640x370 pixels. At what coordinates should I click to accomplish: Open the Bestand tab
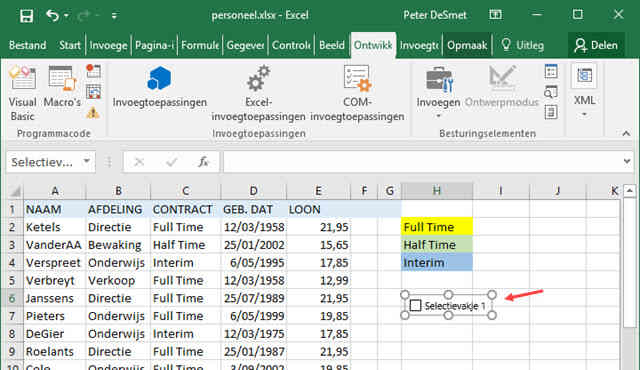point(27,45)
